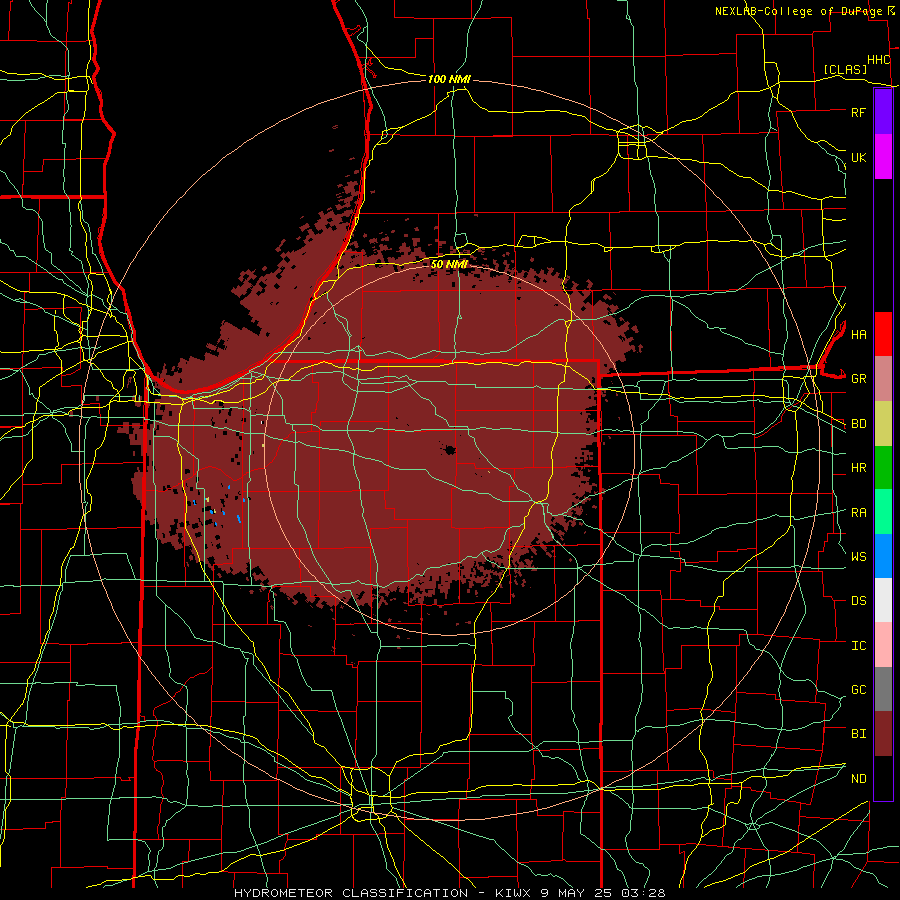The width and height of the screenshot is (900, 900).
Task: Click the RF purple legend swatch
Action: click(883, 112)
